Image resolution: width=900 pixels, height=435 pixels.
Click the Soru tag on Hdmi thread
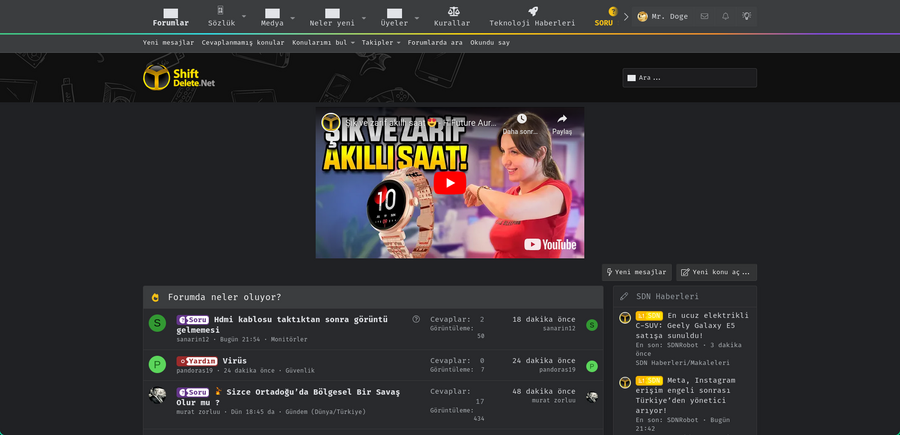[192, 320]
